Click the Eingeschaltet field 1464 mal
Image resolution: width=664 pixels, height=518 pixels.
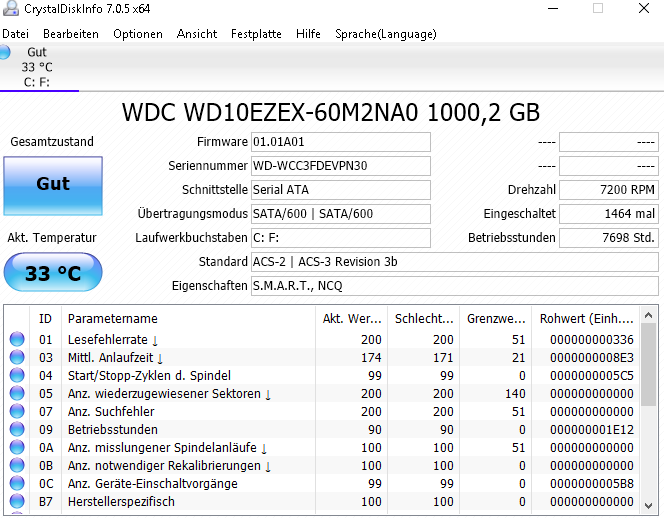click(x=609, y=214)
